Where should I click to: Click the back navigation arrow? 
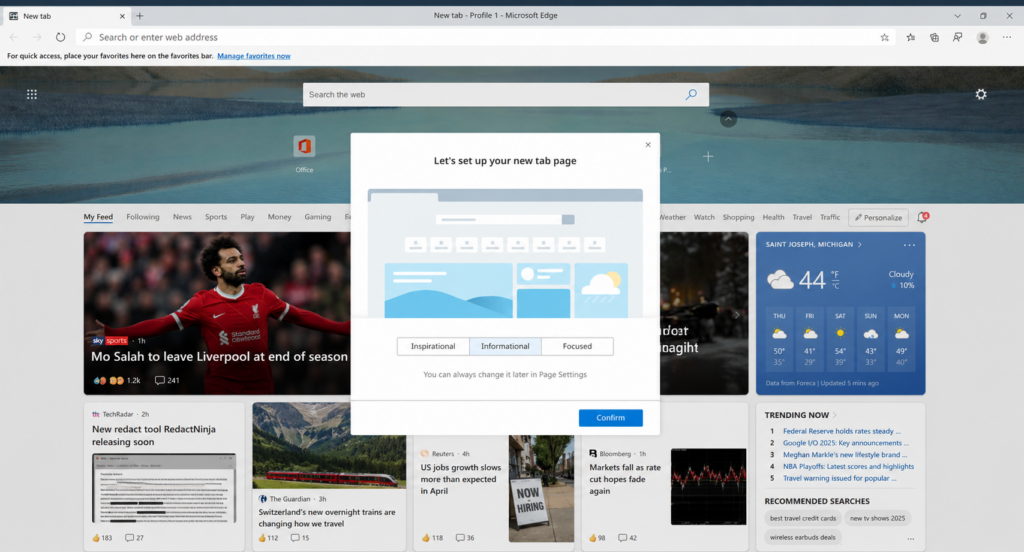(x=14, y=37)
